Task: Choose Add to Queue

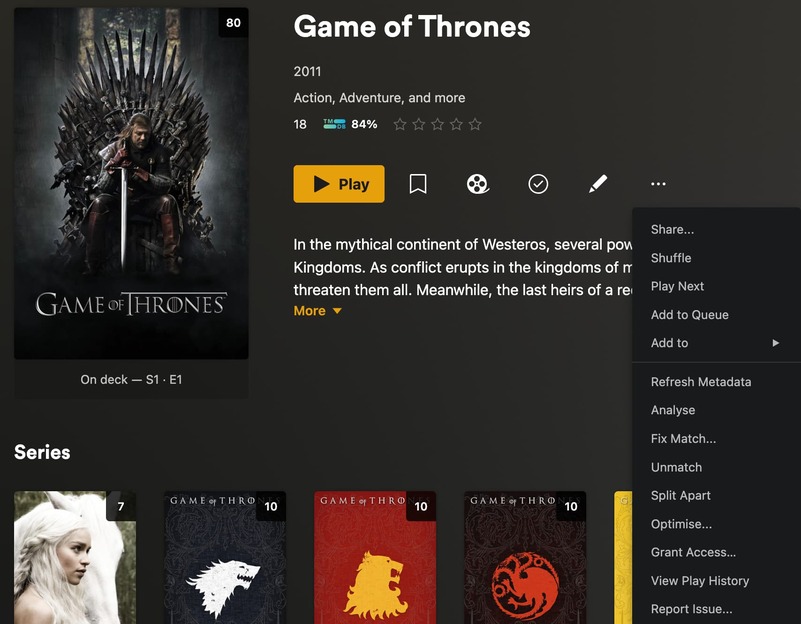Action: (716, 315)
